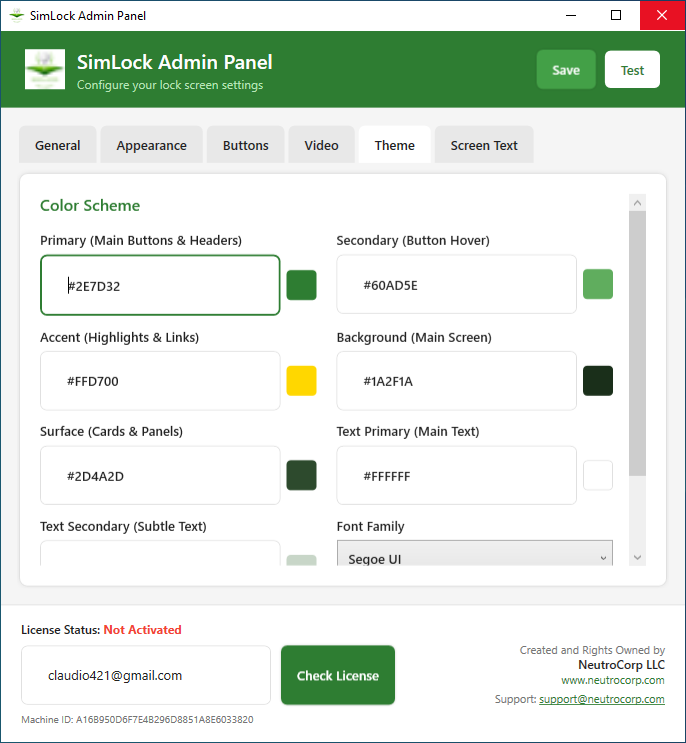Open the support@neutrocorp.com email link
The image size is (686, 743).
tap(601, 699)
